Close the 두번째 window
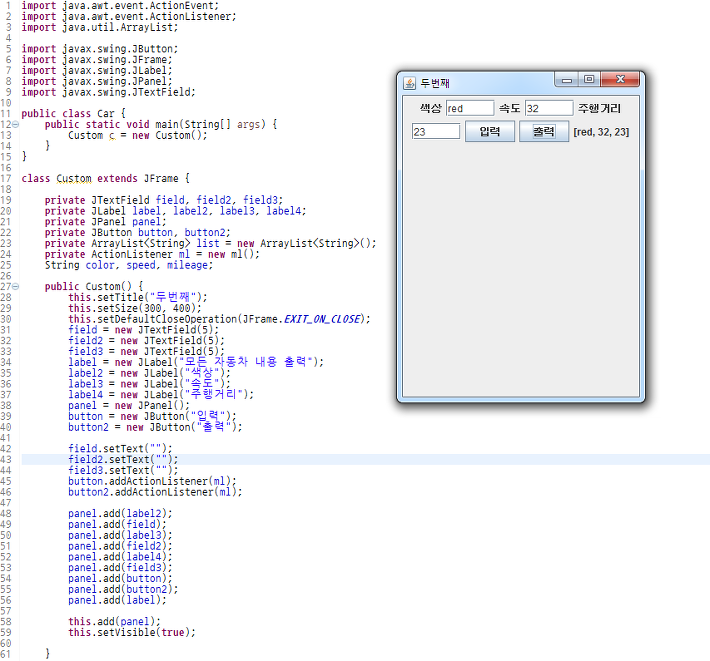The image size is (710, 661). point(620,79)
